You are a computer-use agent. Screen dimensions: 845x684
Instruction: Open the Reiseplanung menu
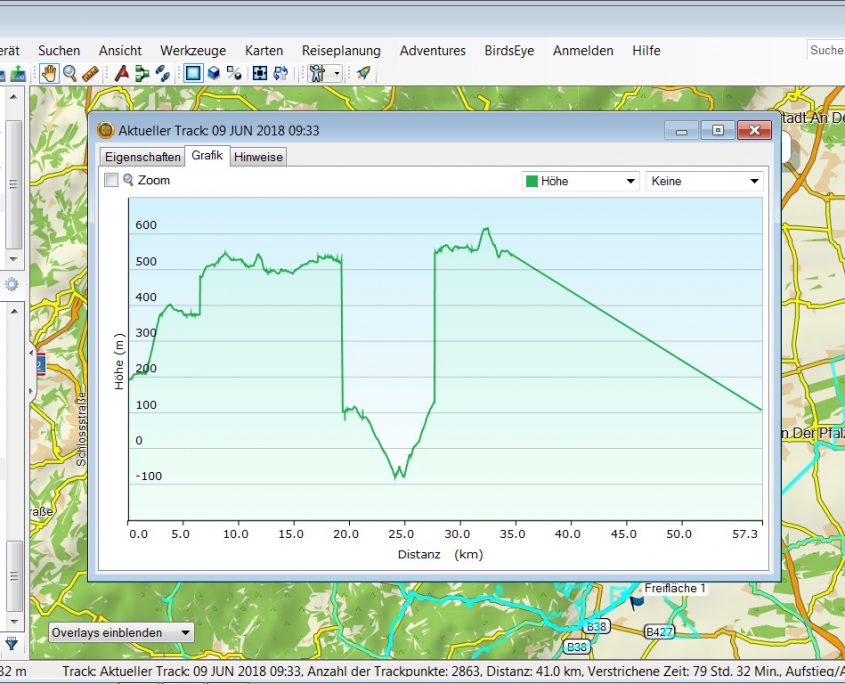pyautogui.click(x=341, y=51)
